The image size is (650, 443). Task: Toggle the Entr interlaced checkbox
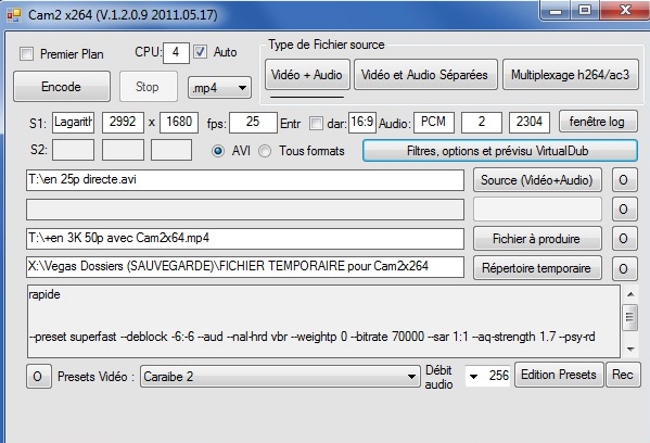(x=316, y=123)
